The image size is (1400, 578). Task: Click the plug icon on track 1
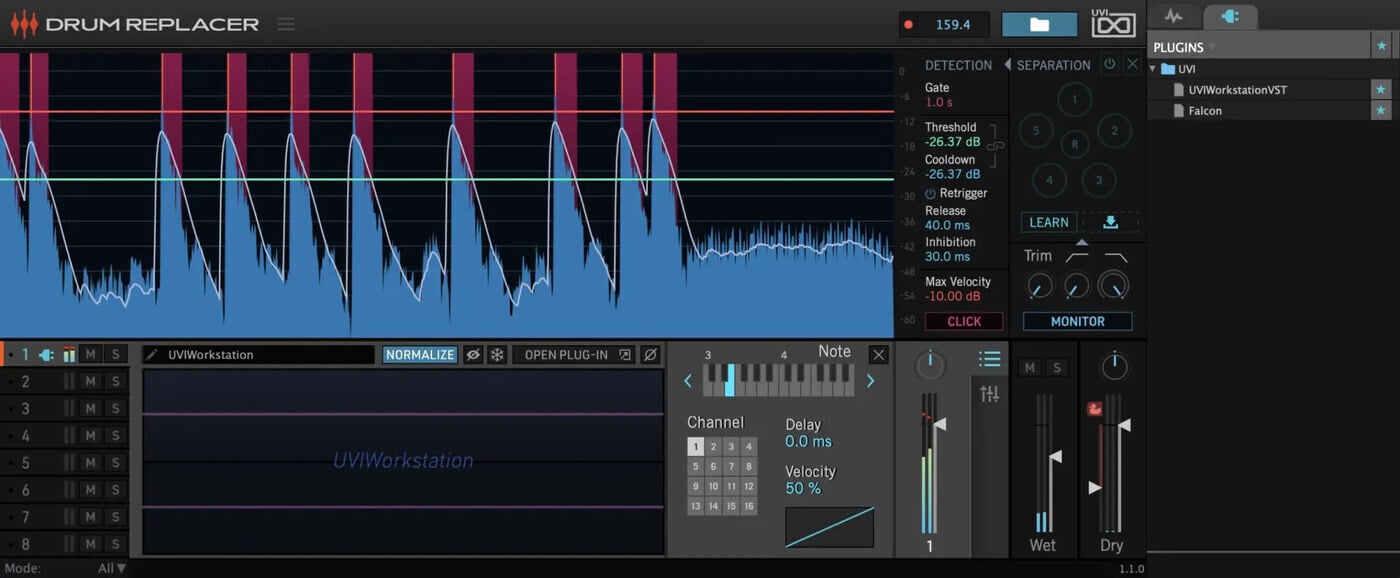(46, 354)
